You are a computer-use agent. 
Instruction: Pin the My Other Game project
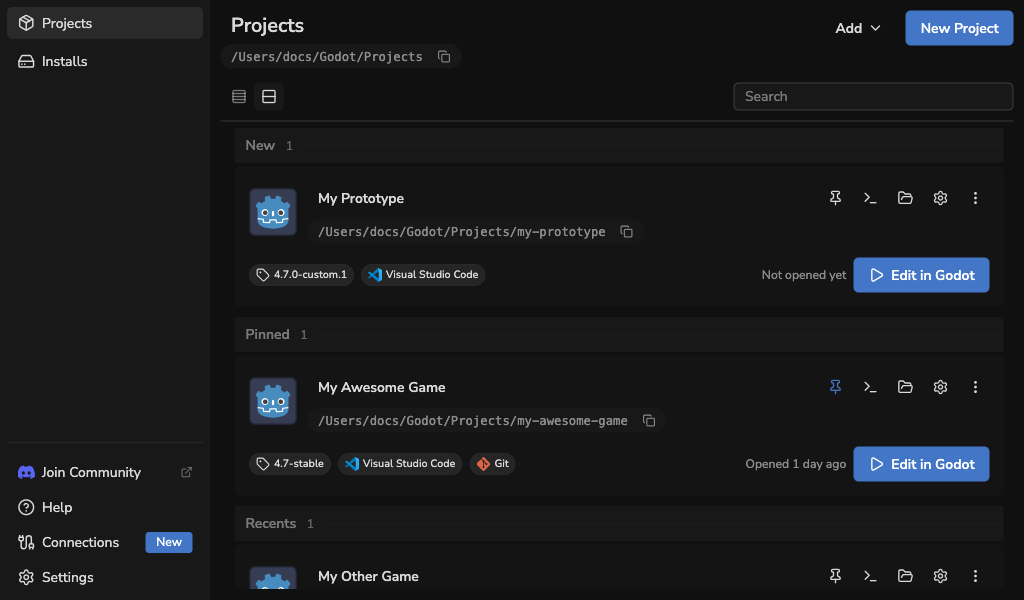(x=835, y=576)
